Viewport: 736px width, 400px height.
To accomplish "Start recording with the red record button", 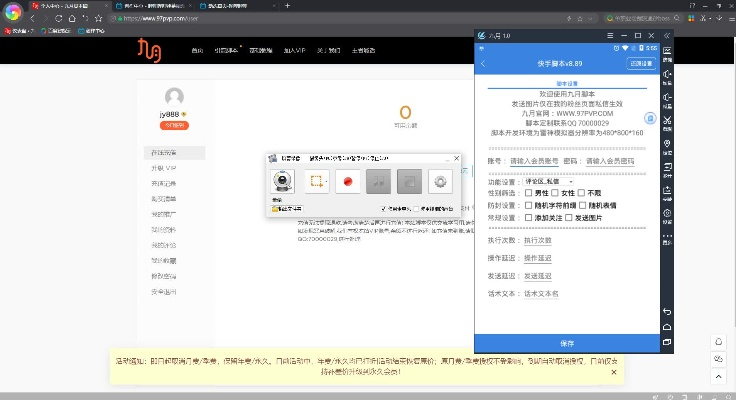I will (348, 181).
